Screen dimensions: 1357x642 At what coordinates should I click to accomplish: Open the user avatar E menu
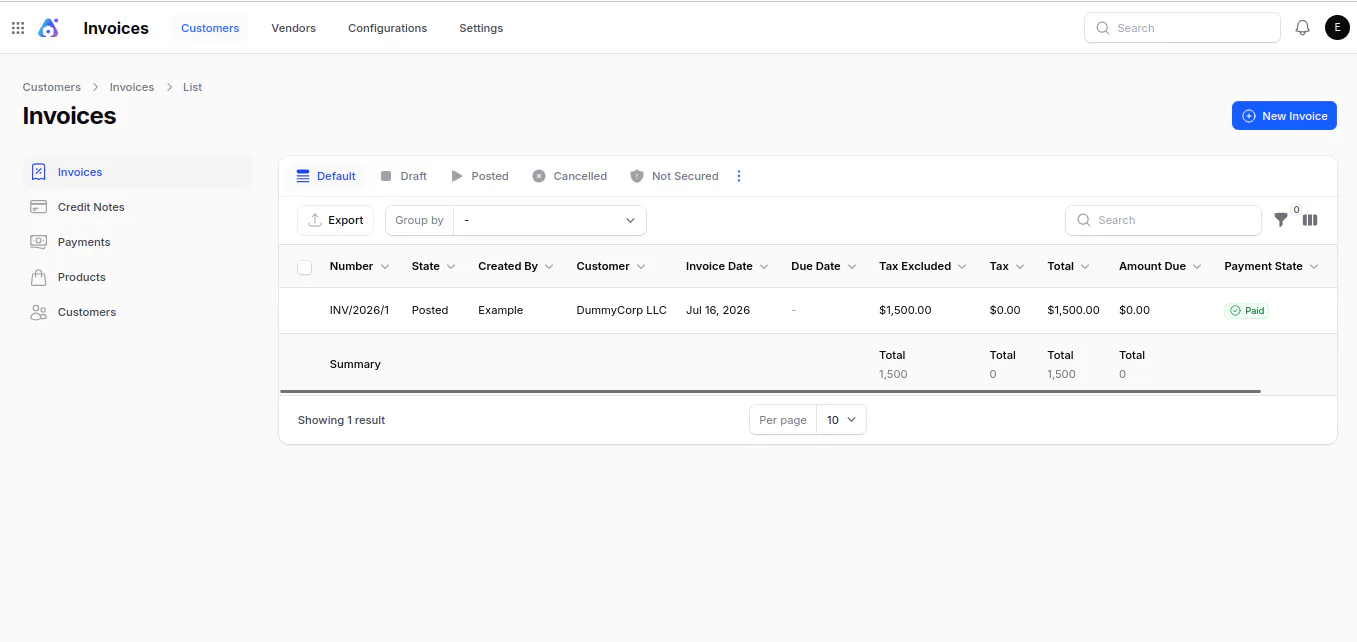click(x=1337, y=28)
